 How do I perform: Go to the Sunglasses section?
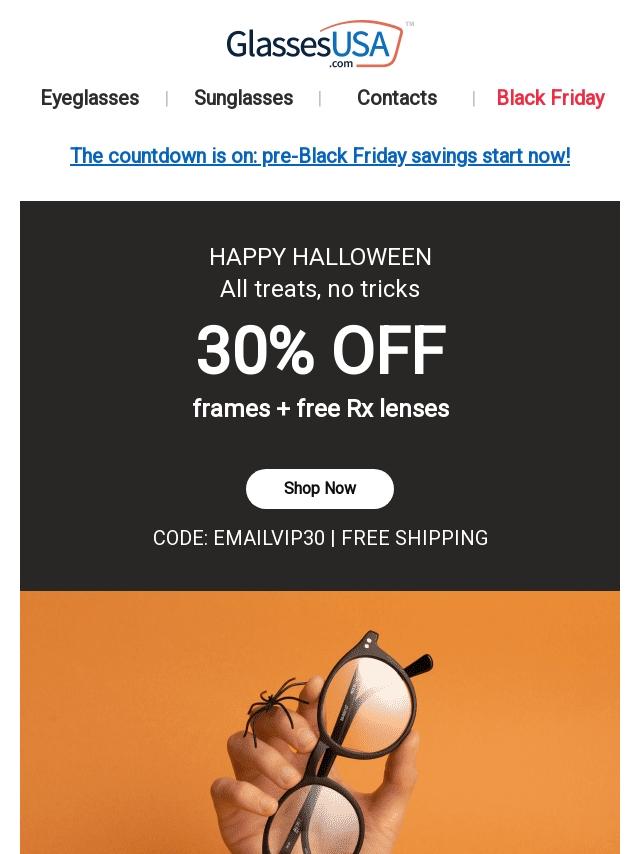click(x=243, y=98)
